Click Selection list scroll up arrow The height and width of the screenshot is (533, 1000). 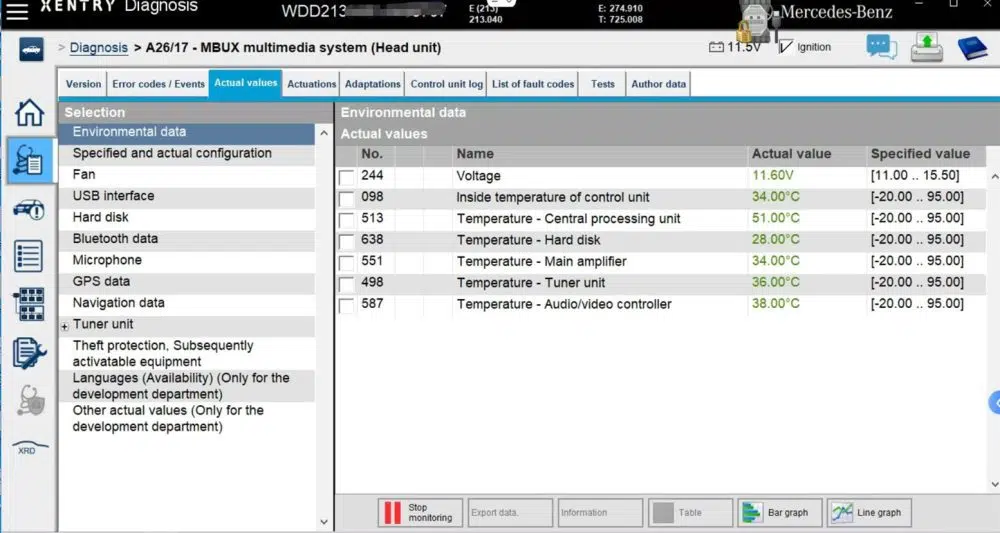click(x=324, y=133)
